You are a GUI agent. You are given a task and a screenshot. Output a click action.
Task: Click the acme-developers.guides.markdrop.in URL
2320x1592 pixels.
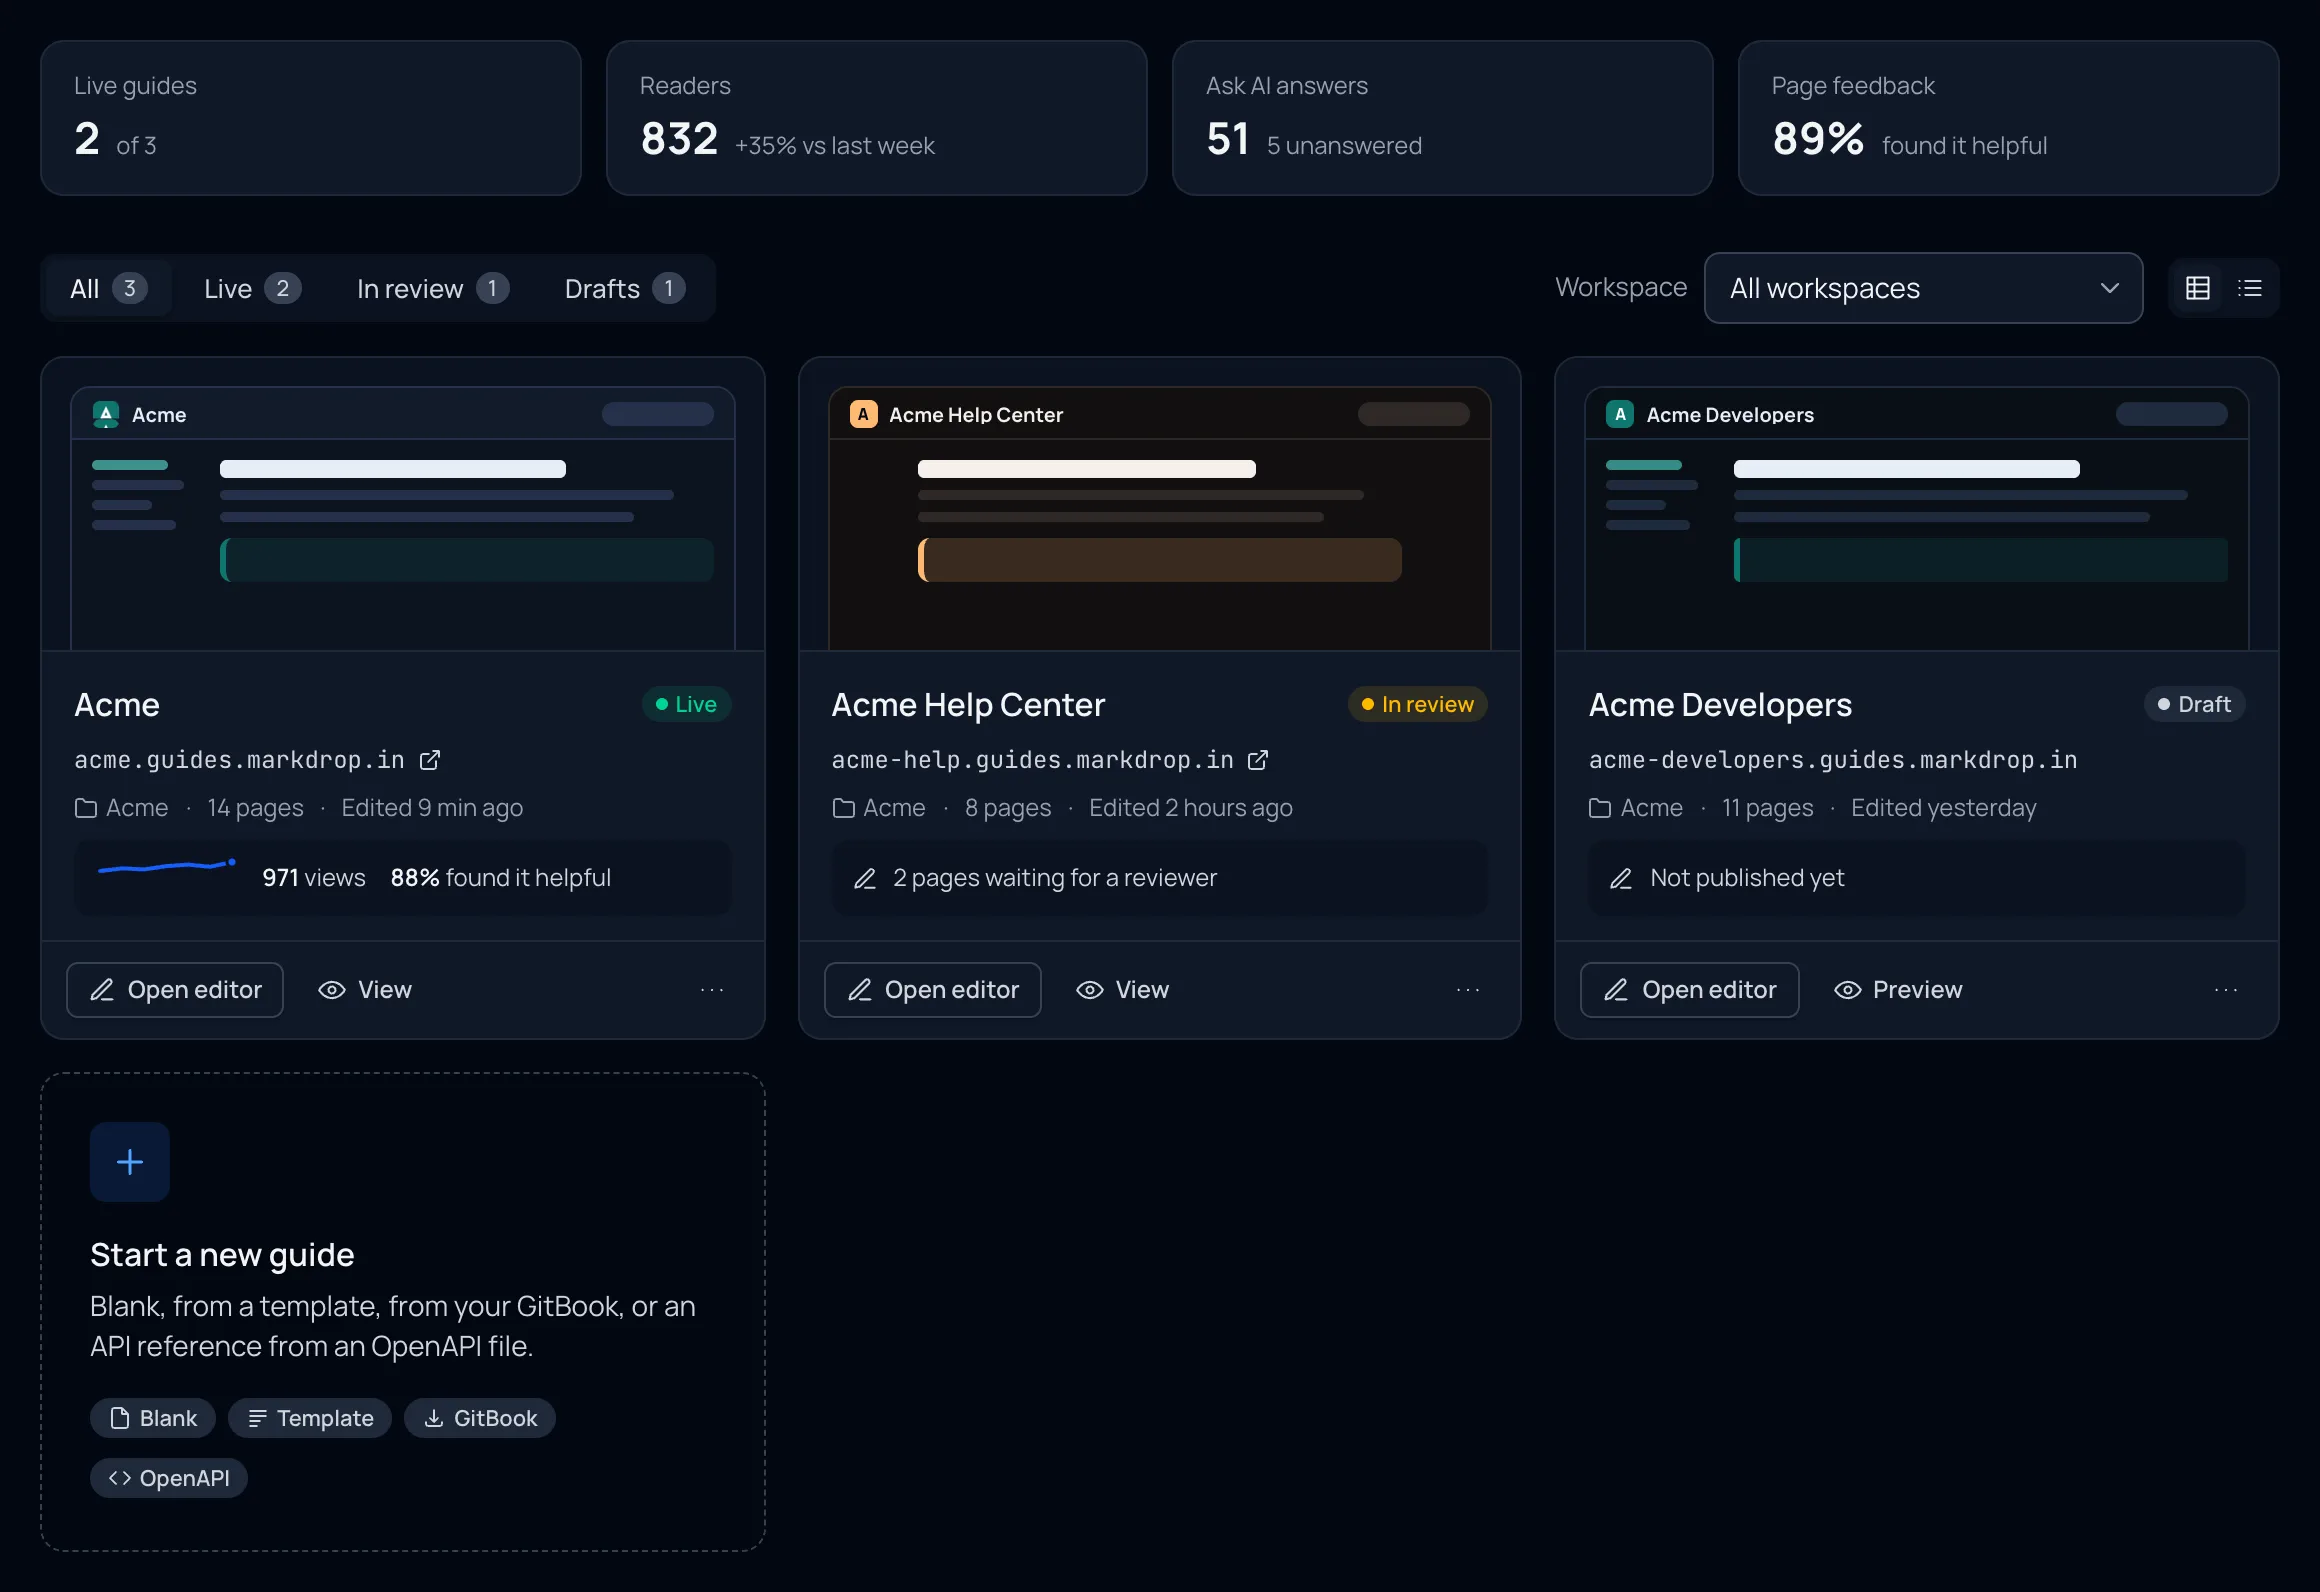point(1833,760)
